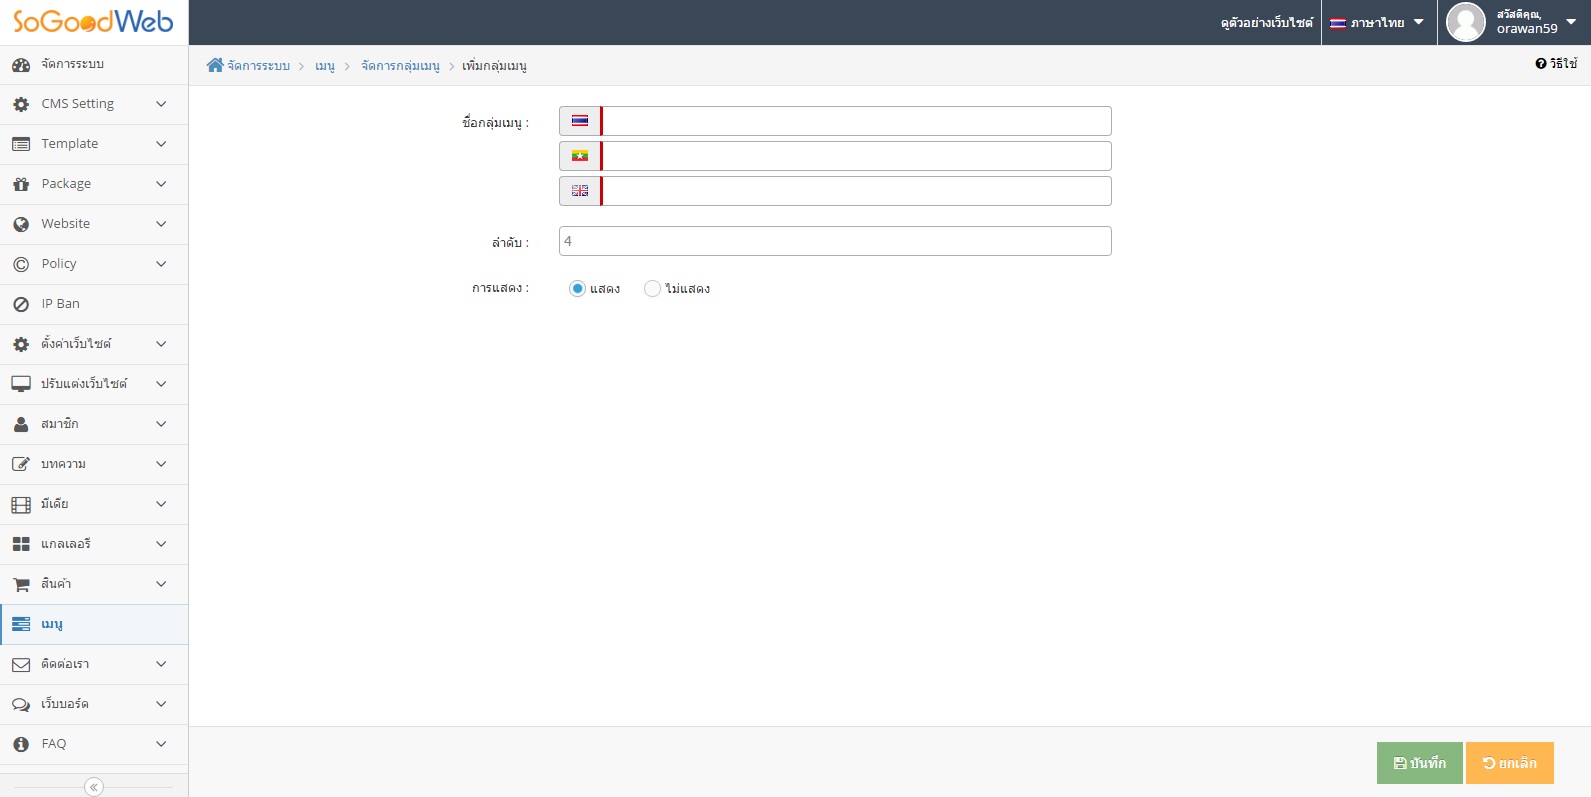
Task: Expand the Policy chevron
Action: (x=161, y=264)
